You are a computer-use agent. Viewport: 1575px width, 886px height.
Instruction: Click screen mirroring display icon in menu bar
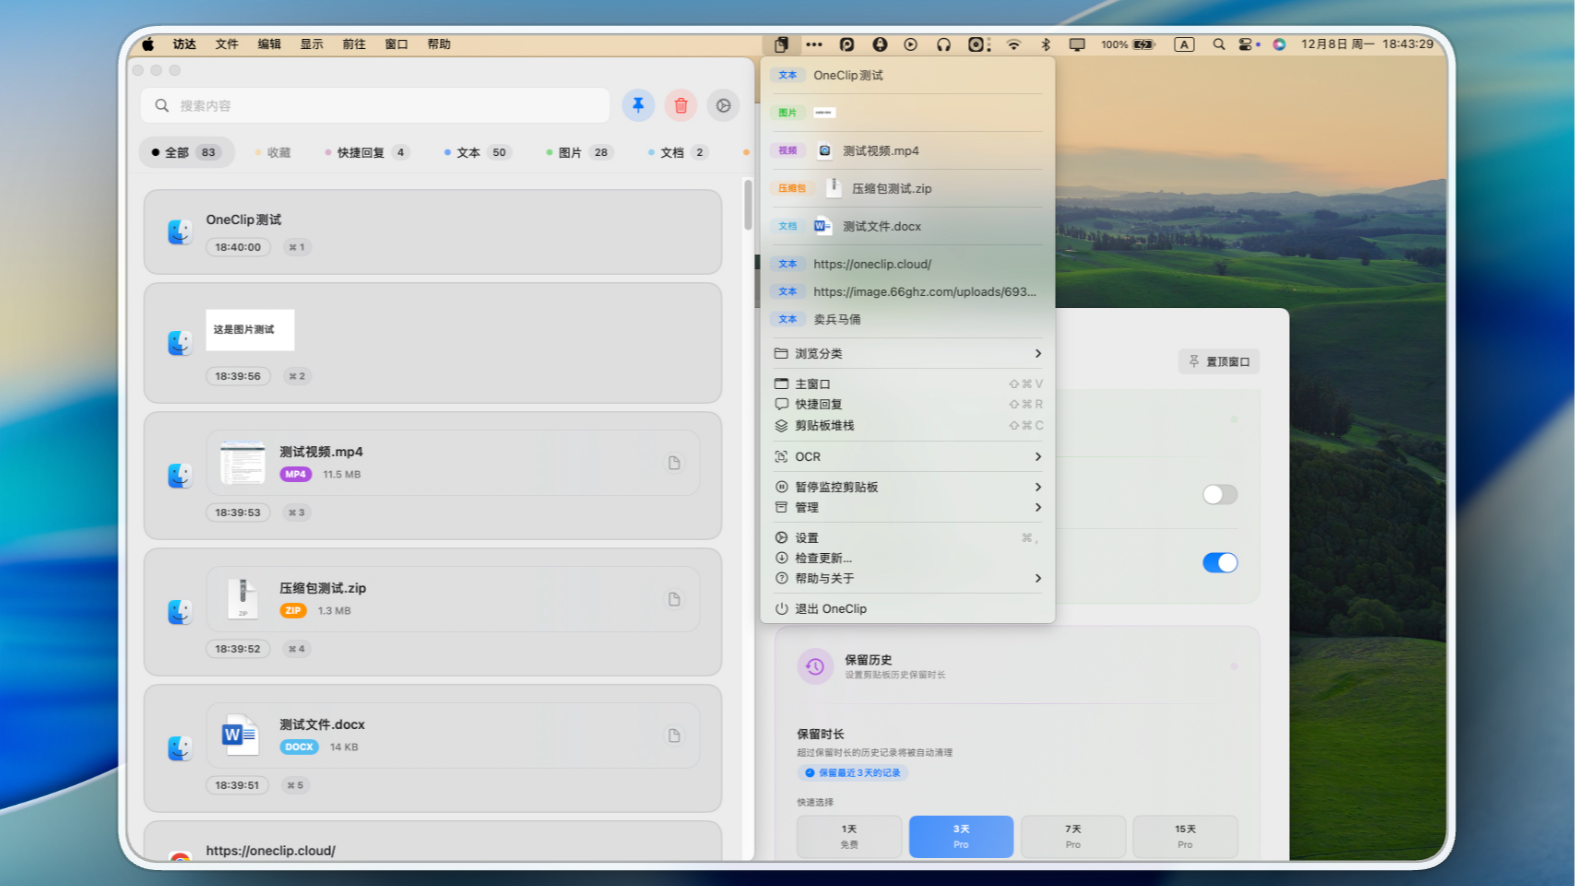click(1077, 44)
